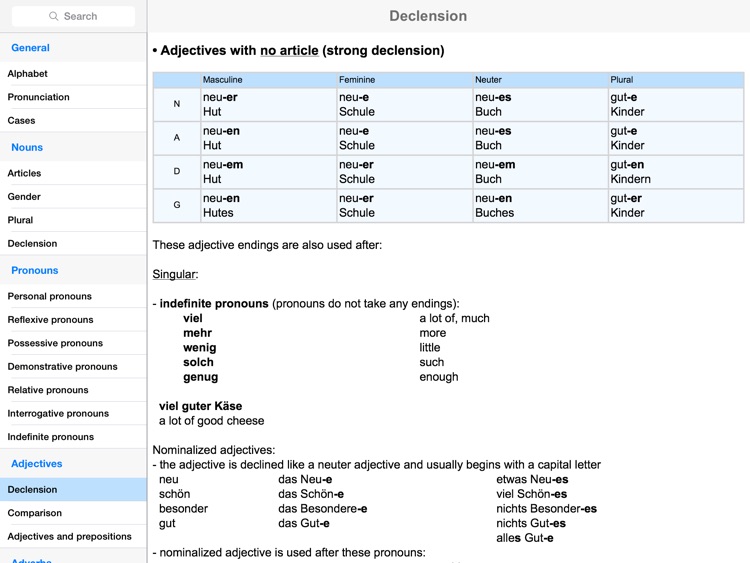The image size is (750, 563).
Task: Click the underlined 'Singular' text
Action: click(x=174, y=274)
